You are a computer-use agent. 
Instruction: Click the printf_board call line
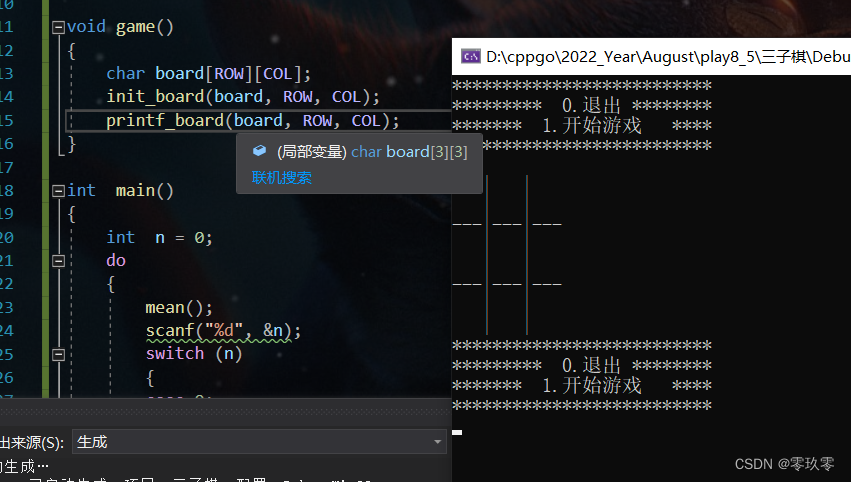[x=252, y=120]
